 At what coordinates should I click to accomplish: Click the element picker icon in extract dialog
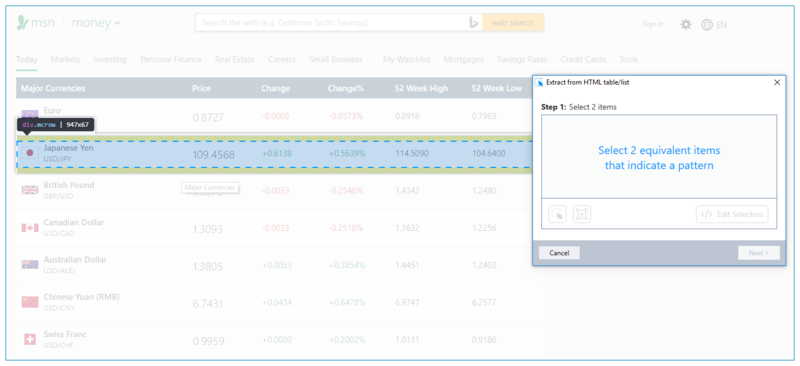point(558,214)
